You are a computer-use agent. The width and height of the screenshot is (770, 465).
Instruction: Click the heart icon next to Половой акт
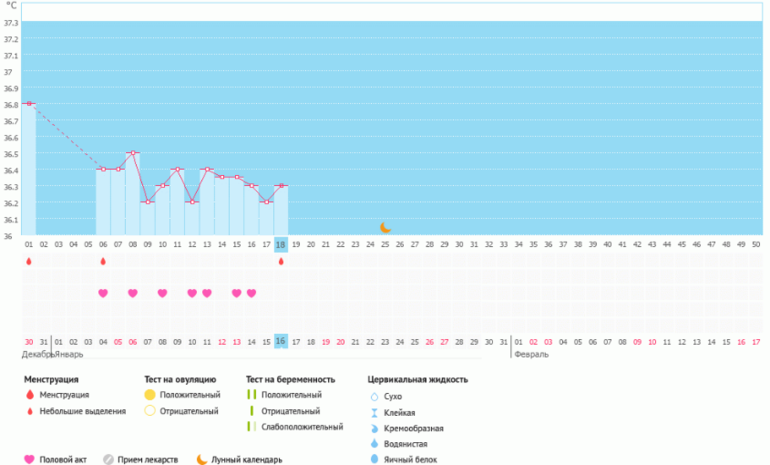(30, 460)
